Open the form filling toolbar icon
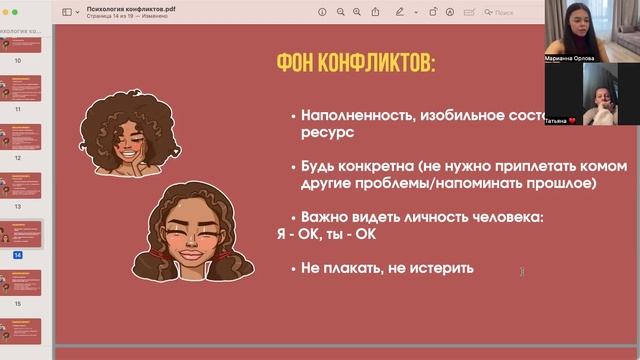This screenshot has height=360, width=640. coord(469,12)
